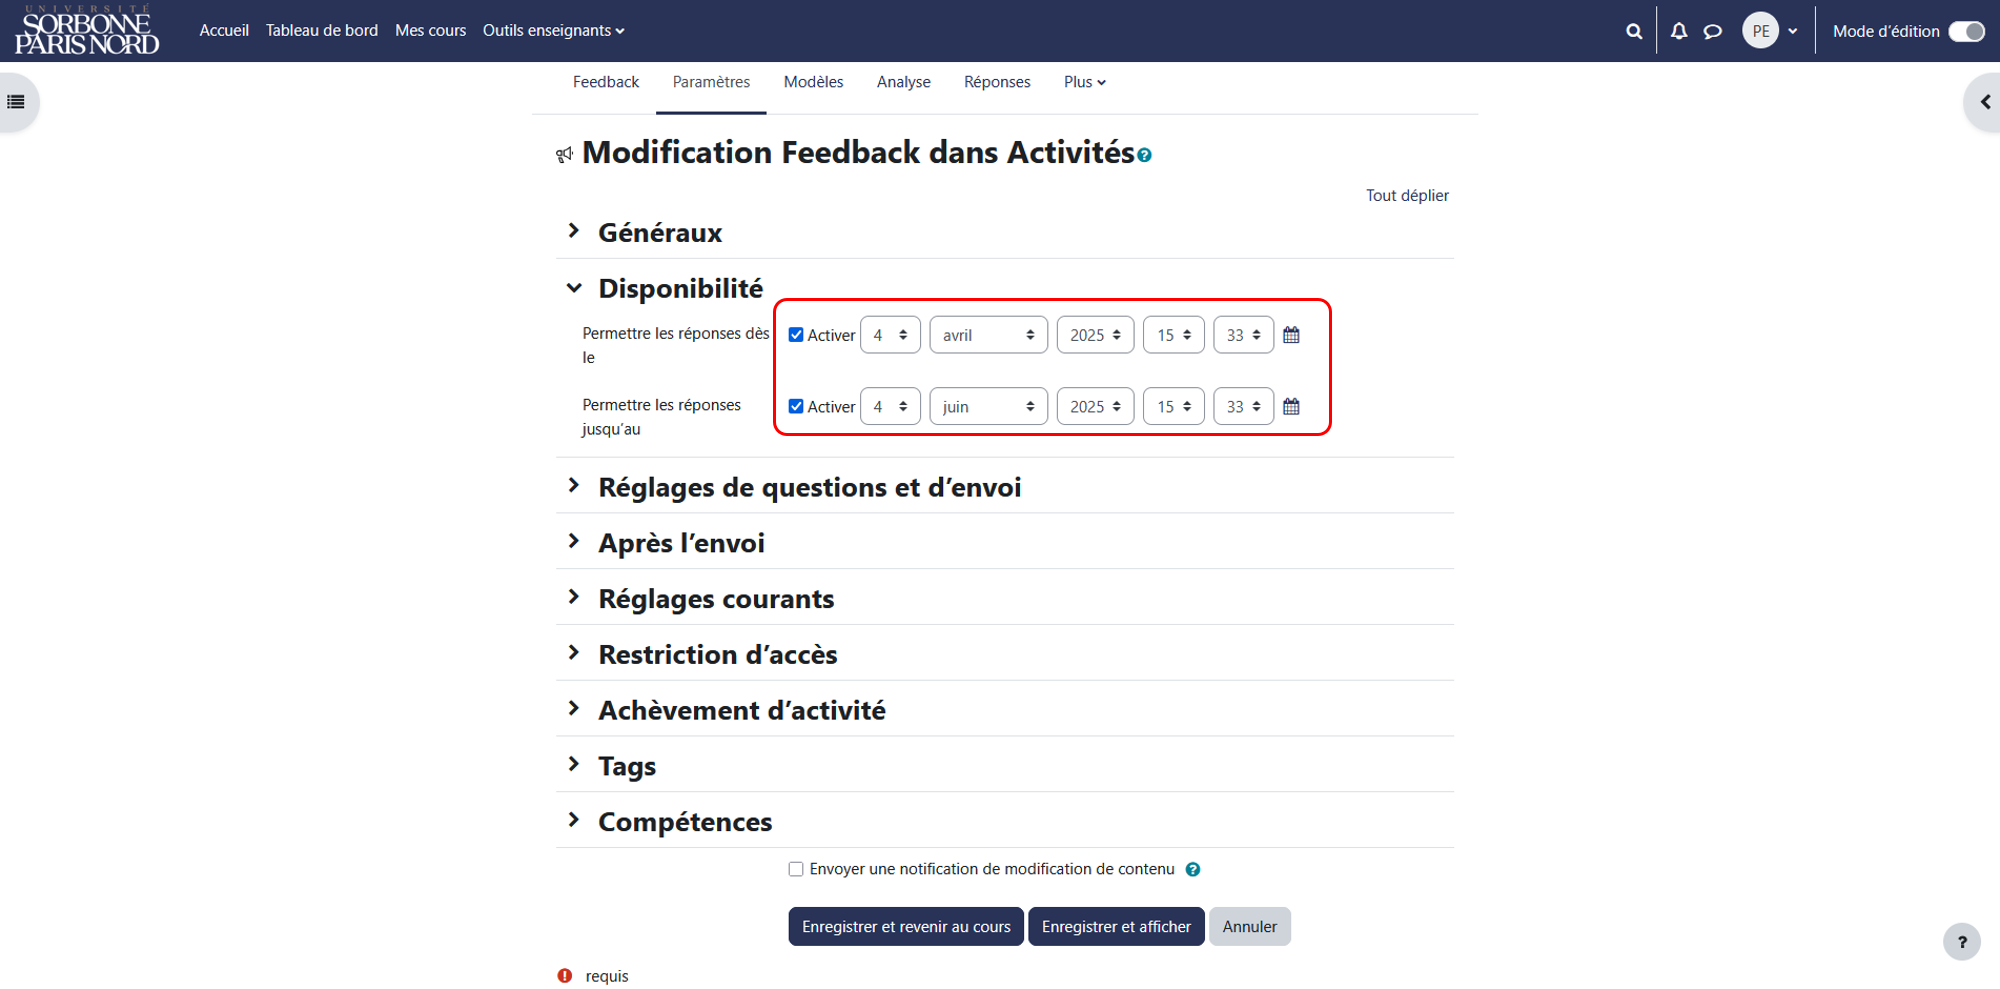Click the round help button at bottom right

(x=1962, y=941)
